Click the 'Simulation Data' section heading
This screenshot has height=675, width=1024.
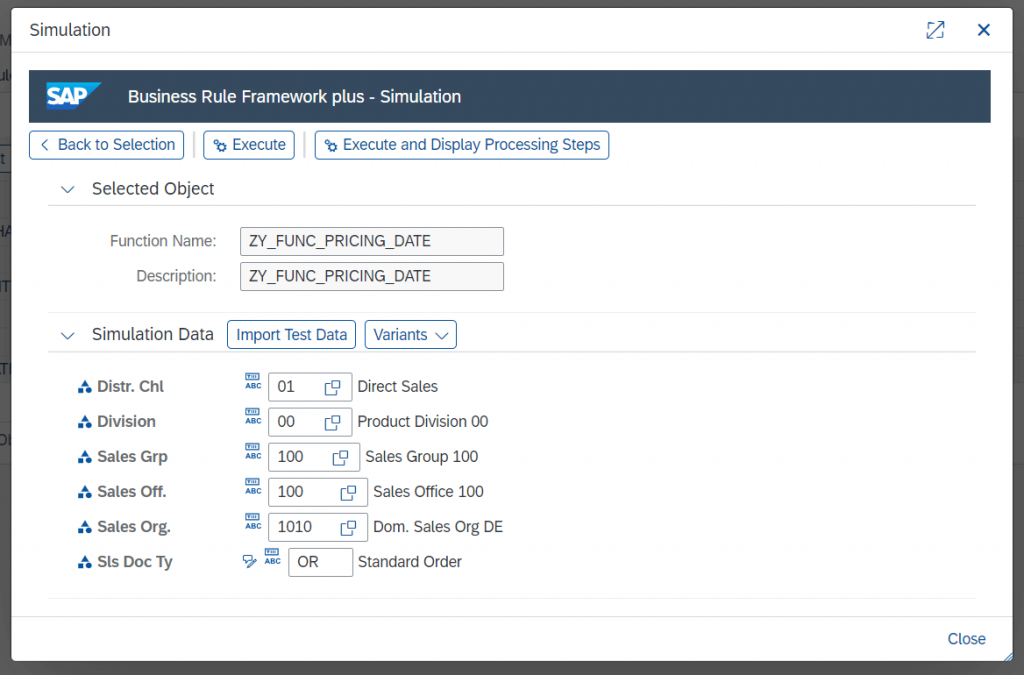click(x=153, y=335)
